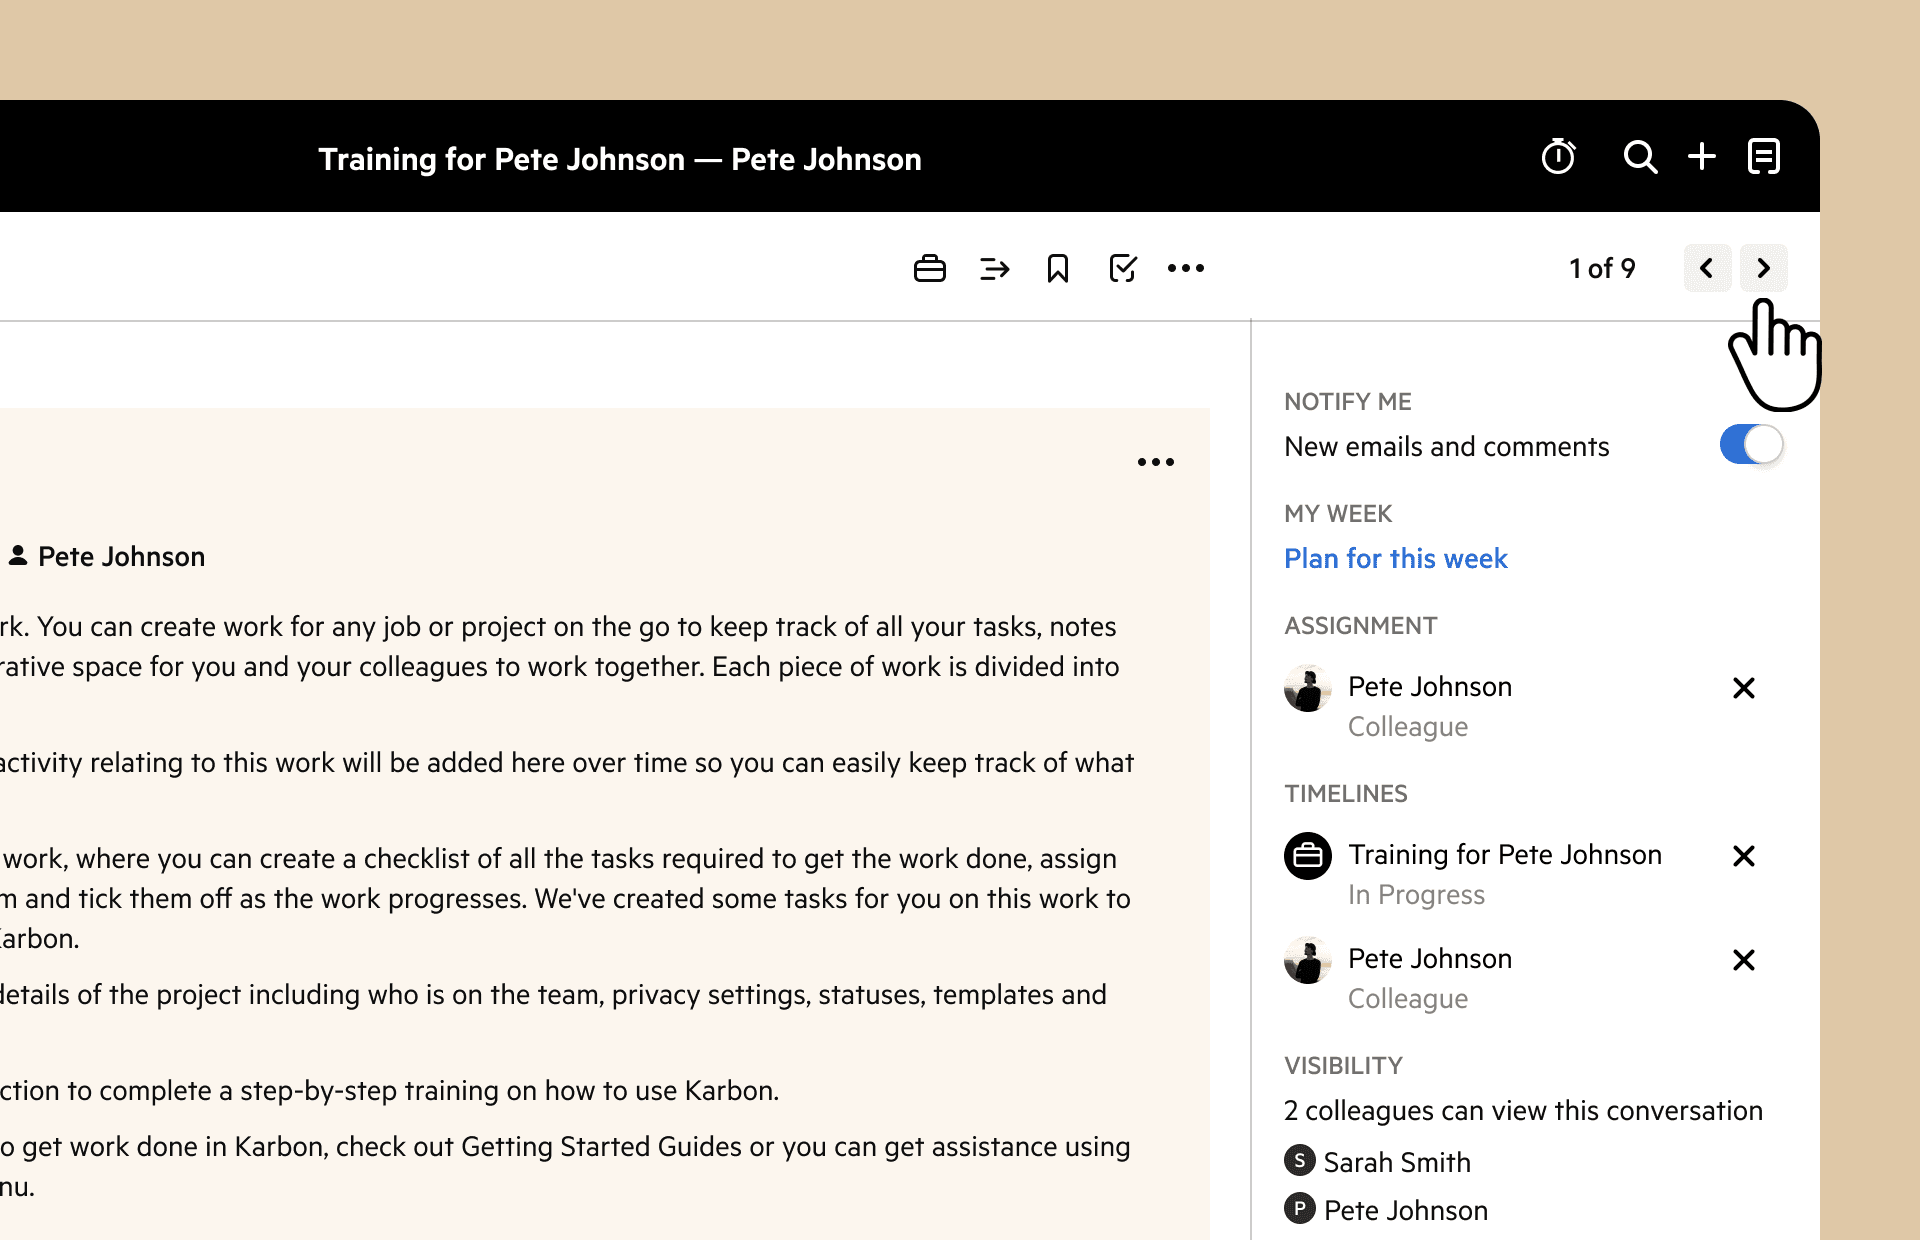1920x1240 pixels.
Task: Click Pete Johnson name in Timelines
Action: 1430,959
